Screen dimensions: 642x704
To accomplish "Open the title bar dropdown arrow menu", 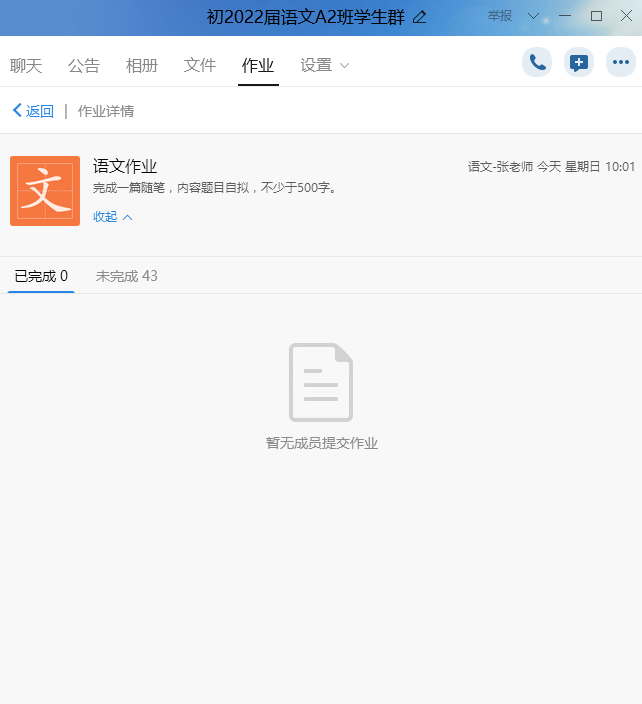I will point(533,16).
